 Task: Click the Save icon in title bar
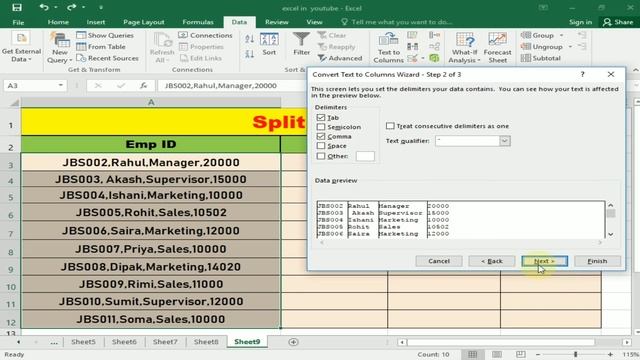17,7
